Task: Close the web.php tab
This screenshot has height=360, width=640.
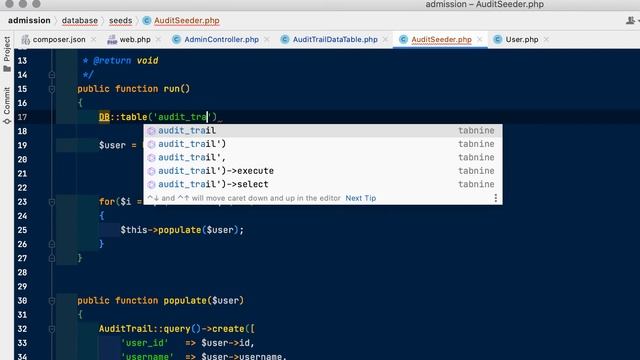Action: [158, 40]
